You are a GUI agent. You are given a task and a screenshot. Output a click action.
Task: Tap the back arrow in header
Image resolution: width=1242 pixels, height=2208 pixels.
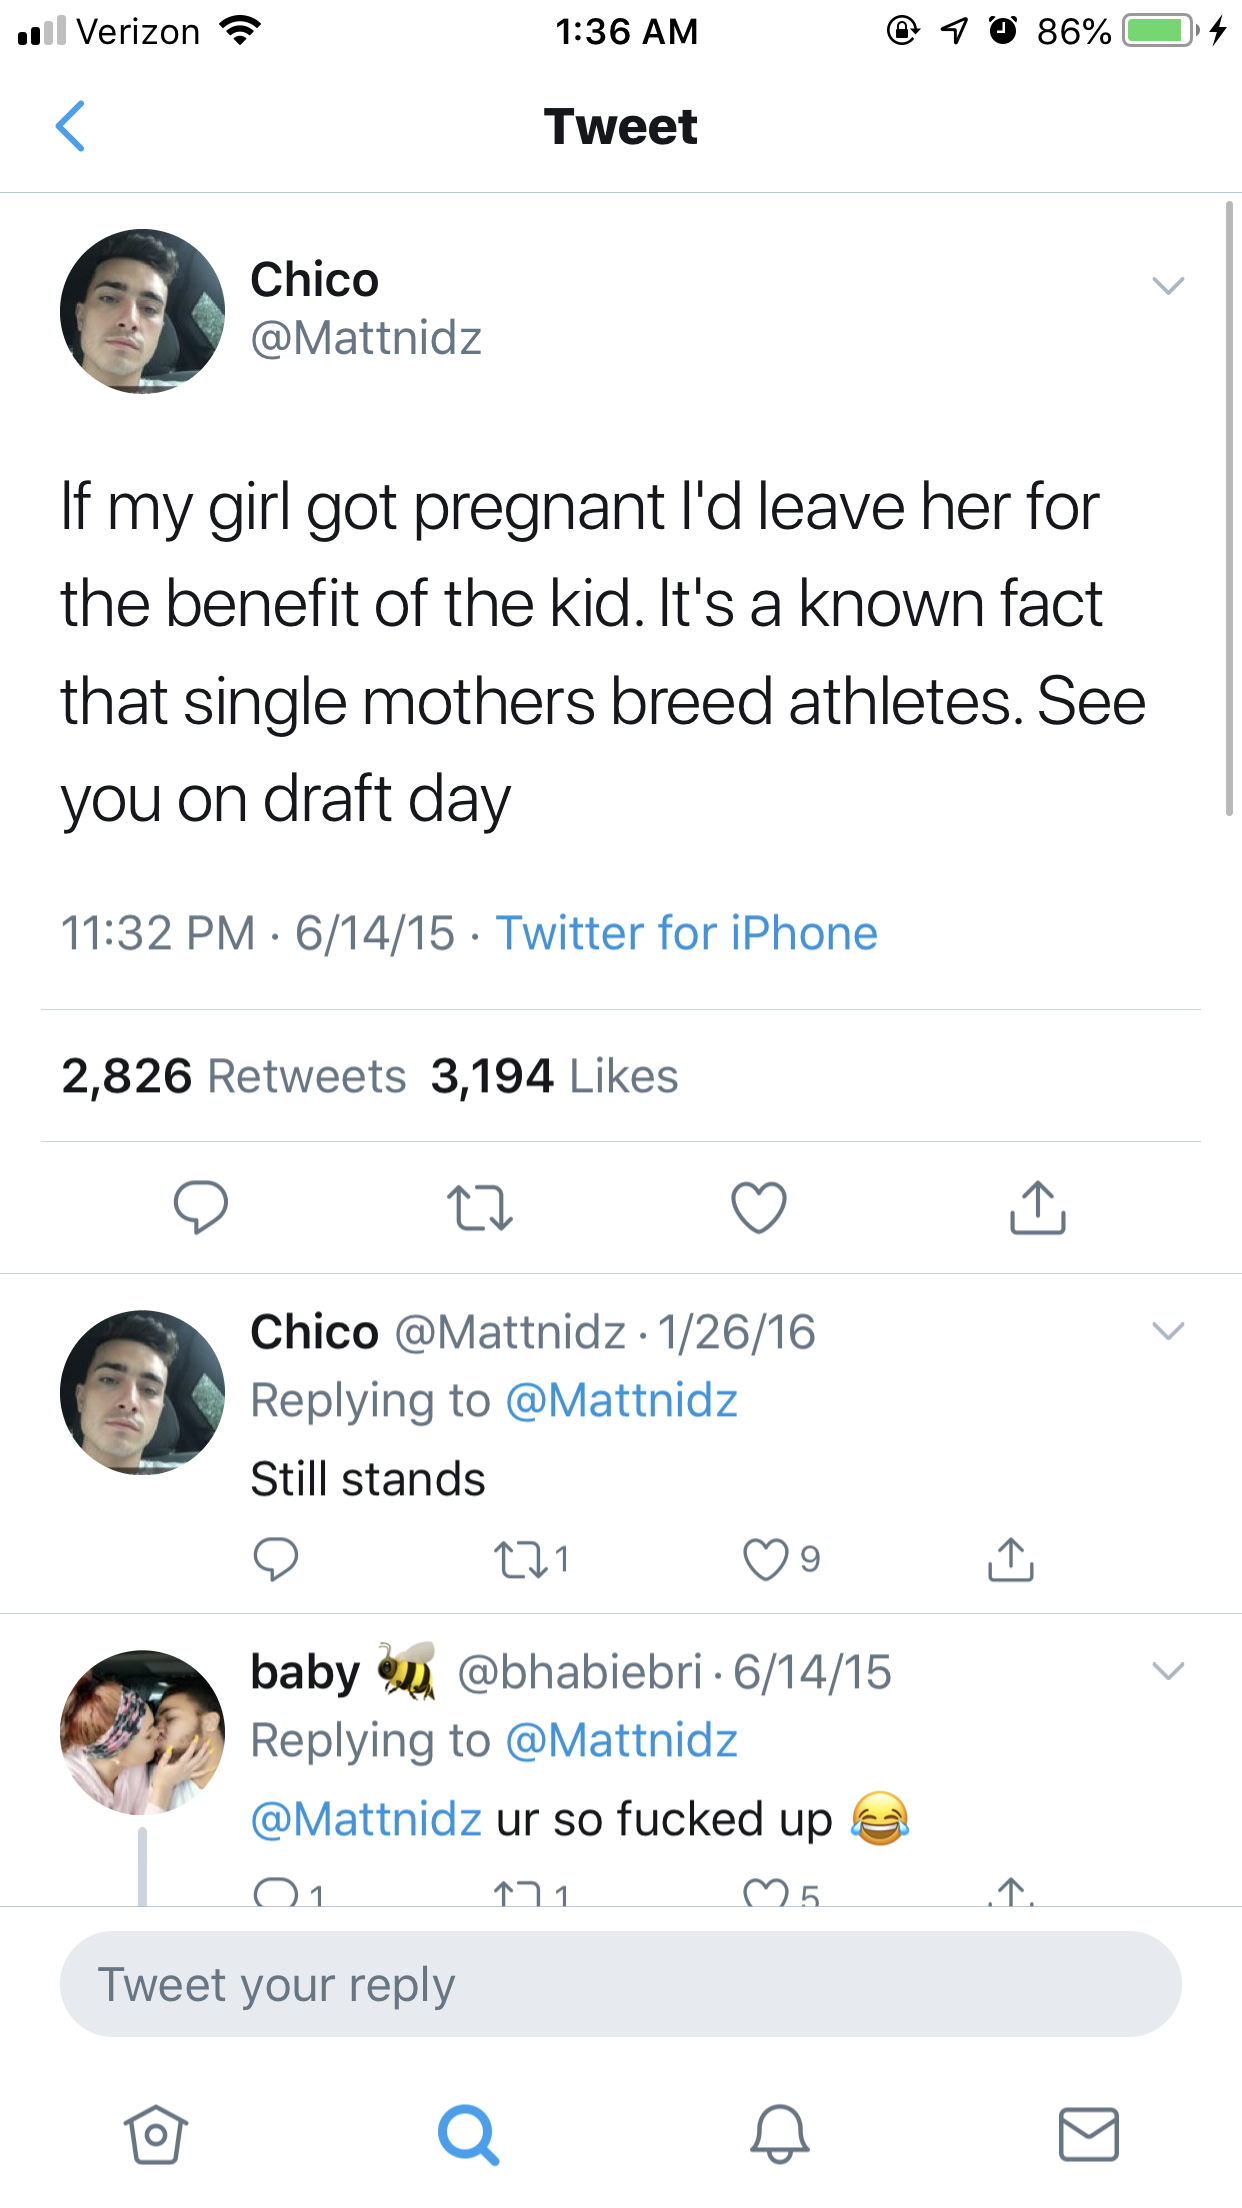[70, 126]
